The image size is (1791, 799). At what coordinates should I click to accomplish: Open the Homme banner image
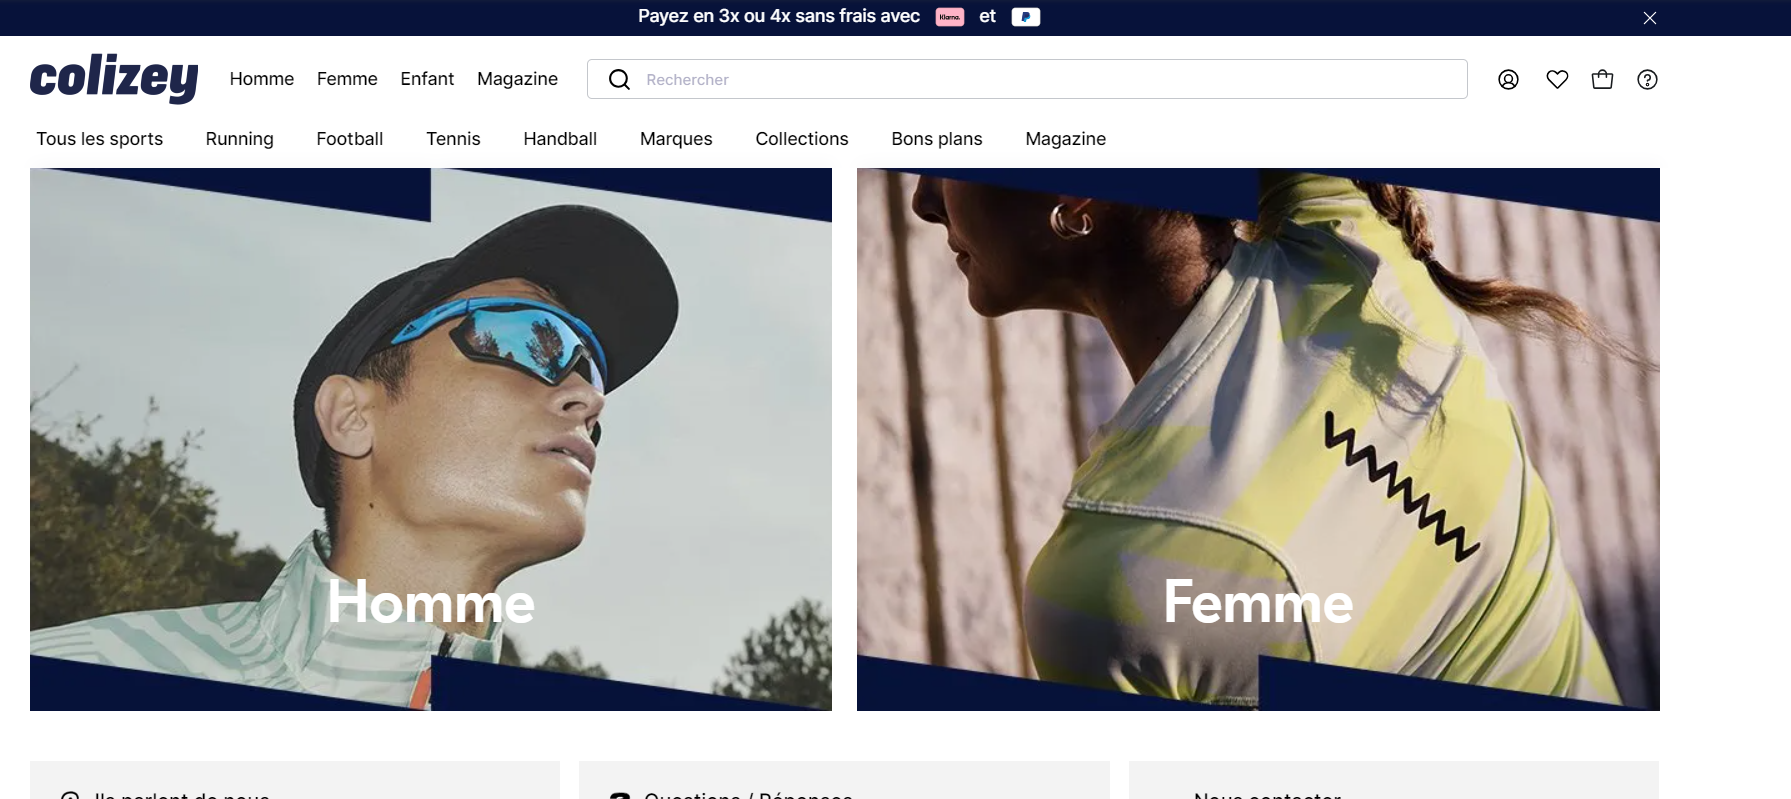431,440
